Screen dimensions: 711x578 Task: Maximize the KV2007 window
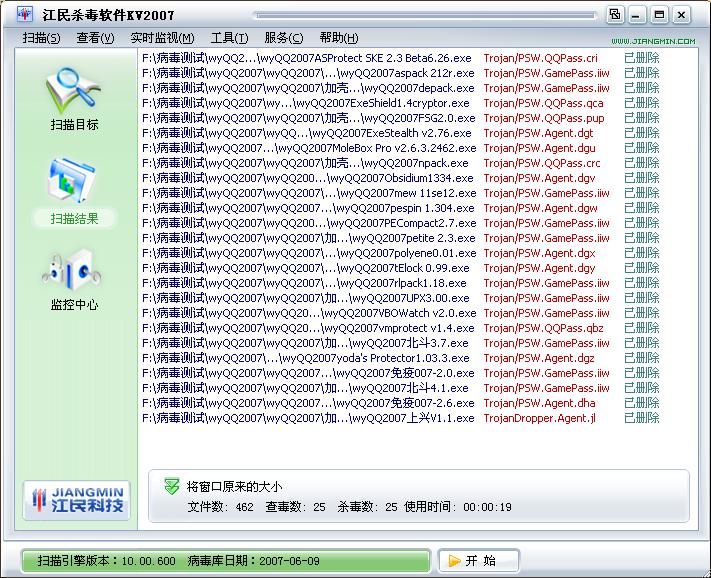[659, 15]
